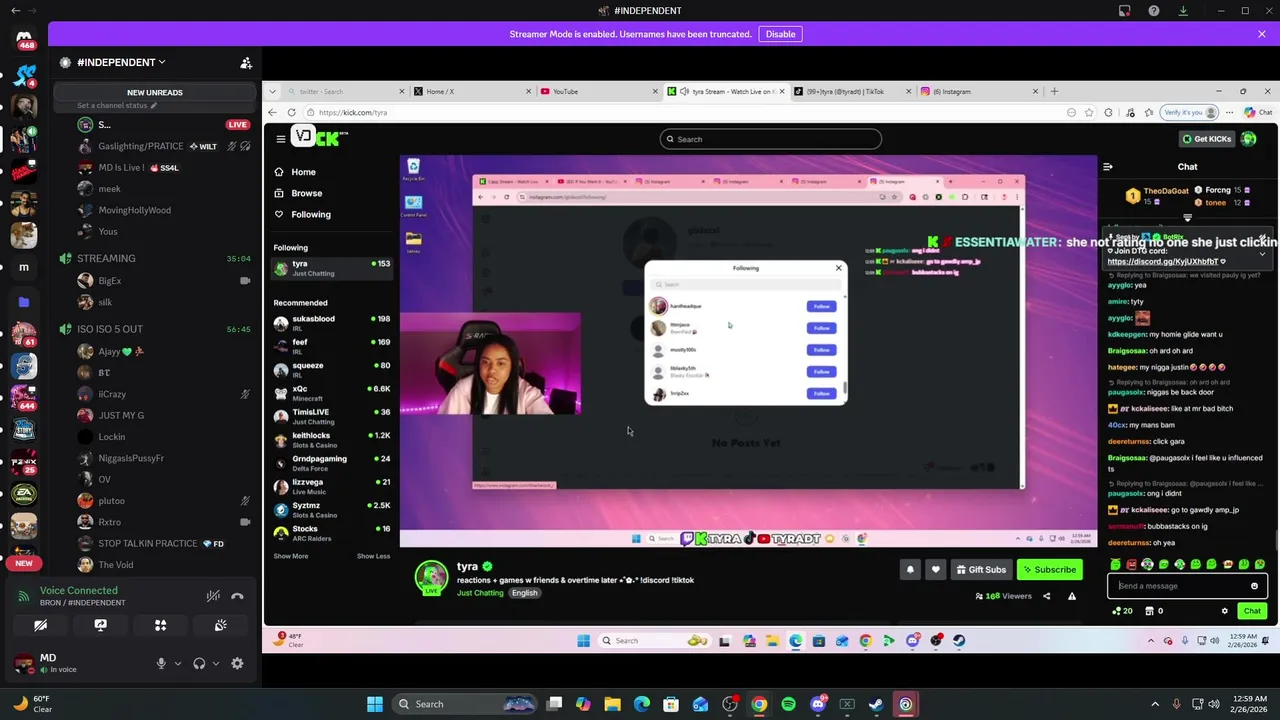This screenshot has width=1280, height=720.
Task: Go to Kick Home in sidebar
Action: click(303, 172)
